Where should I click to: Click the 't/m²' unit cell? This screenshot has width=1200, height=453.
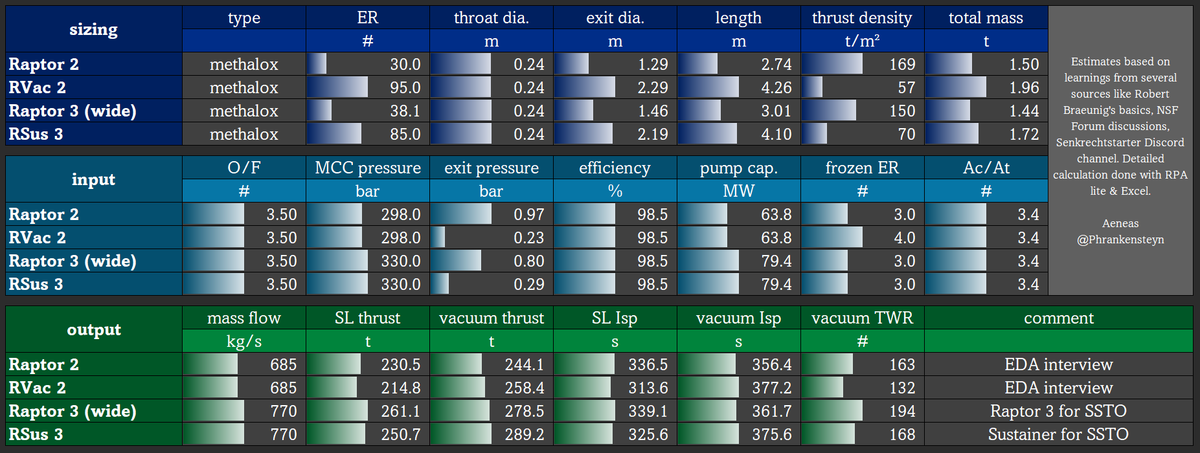click(x=862, y=41)
